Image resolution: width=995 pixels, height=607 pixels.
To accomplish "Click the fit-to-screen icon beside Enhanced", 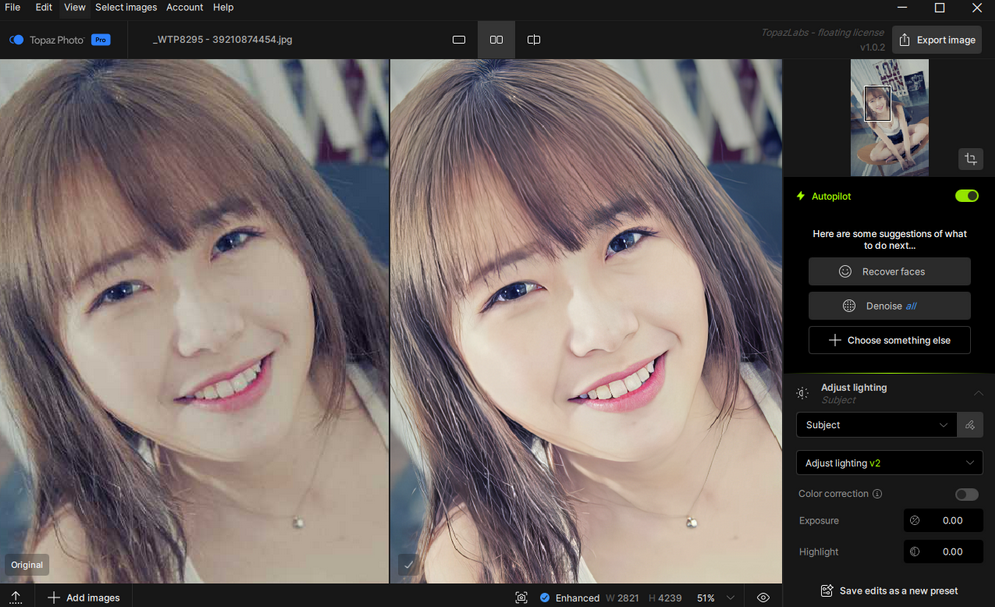I will click(x=521, y=598).
